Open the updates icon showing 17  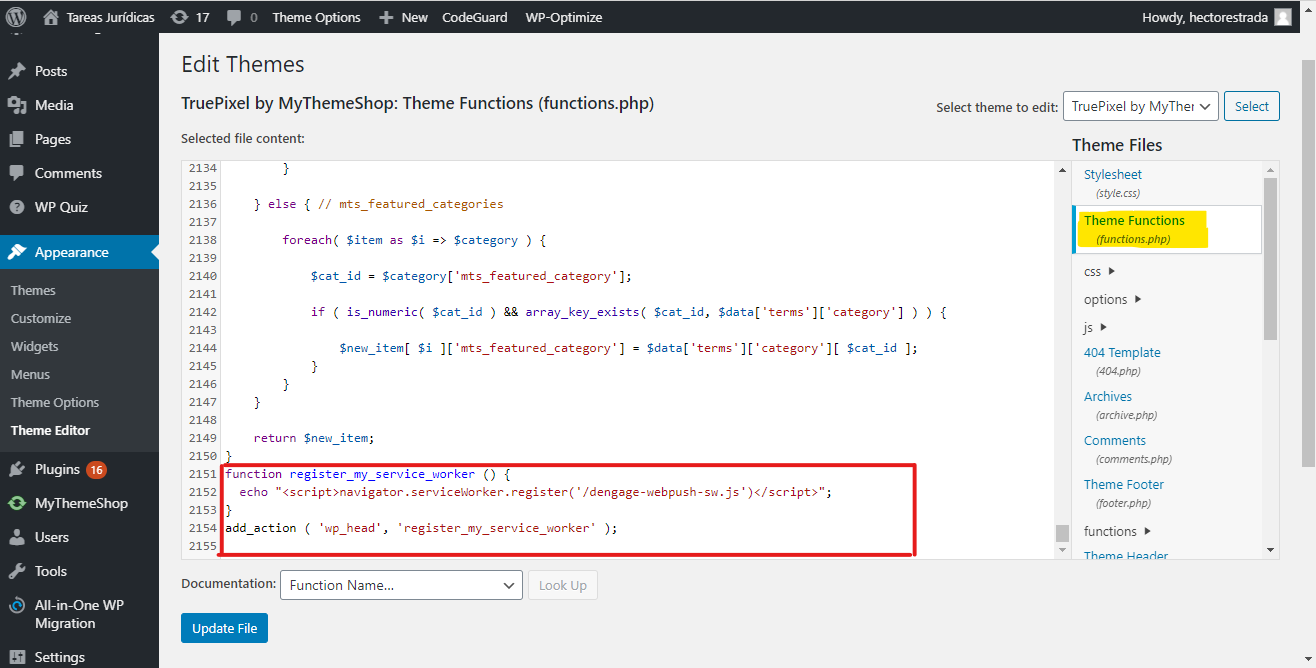coord(179,17)
